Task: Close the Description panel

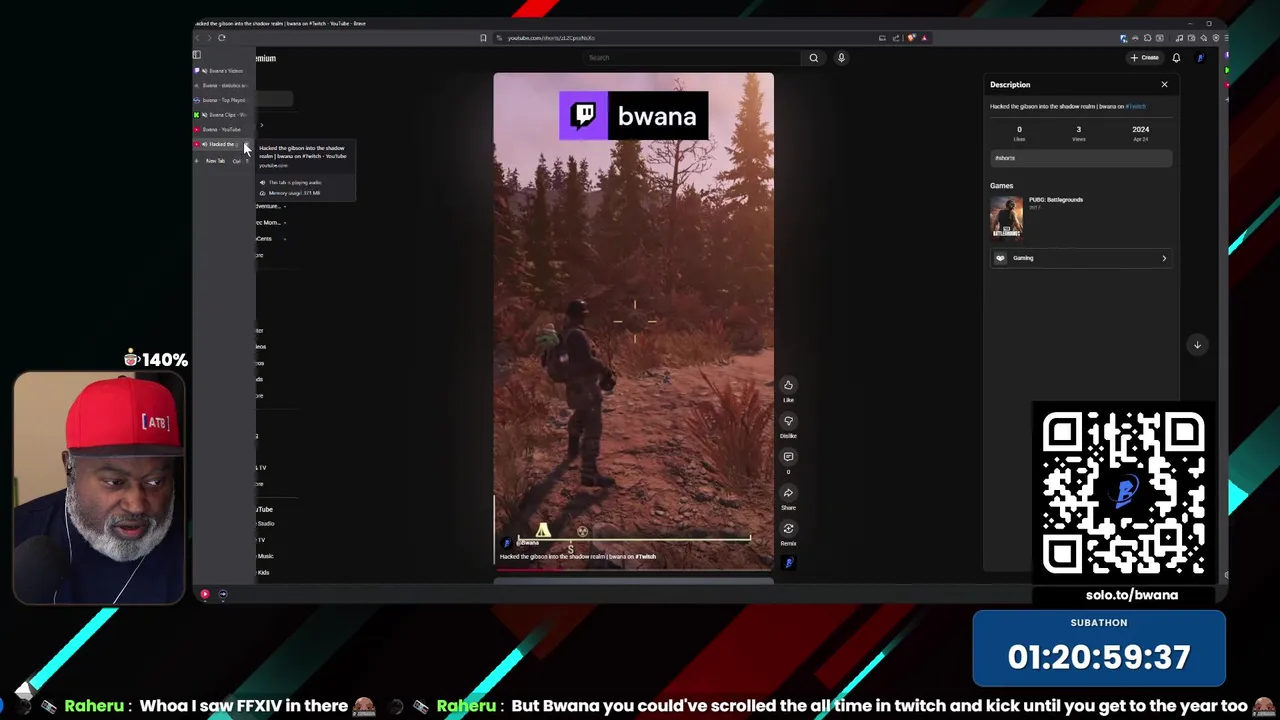Action: (x=1164, y=85)
